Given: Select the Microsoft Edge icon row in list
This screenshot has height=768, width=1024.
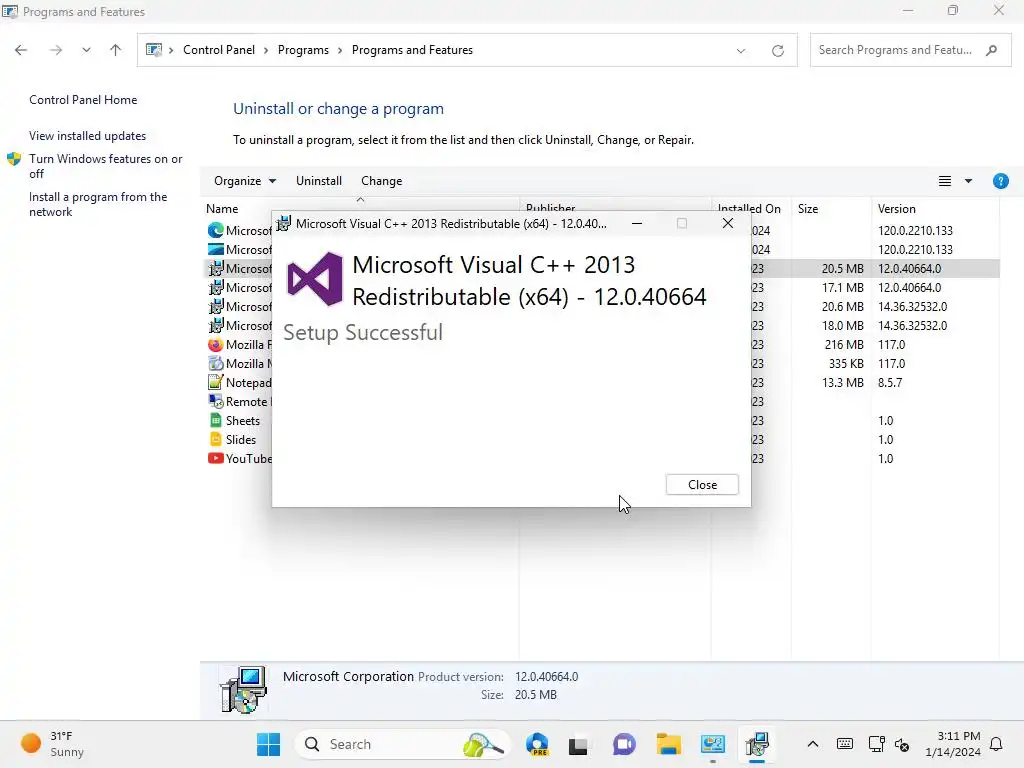Looking at the screenshot, I should point(215,231).
